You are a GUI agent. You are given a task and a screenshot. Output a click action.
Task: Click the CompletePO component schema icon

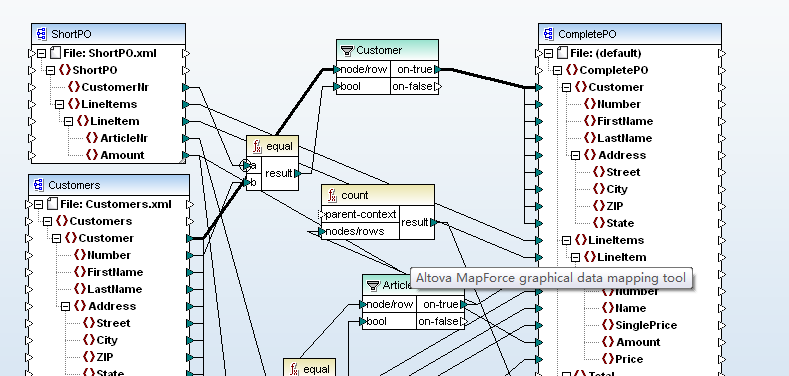coord(548,34)
